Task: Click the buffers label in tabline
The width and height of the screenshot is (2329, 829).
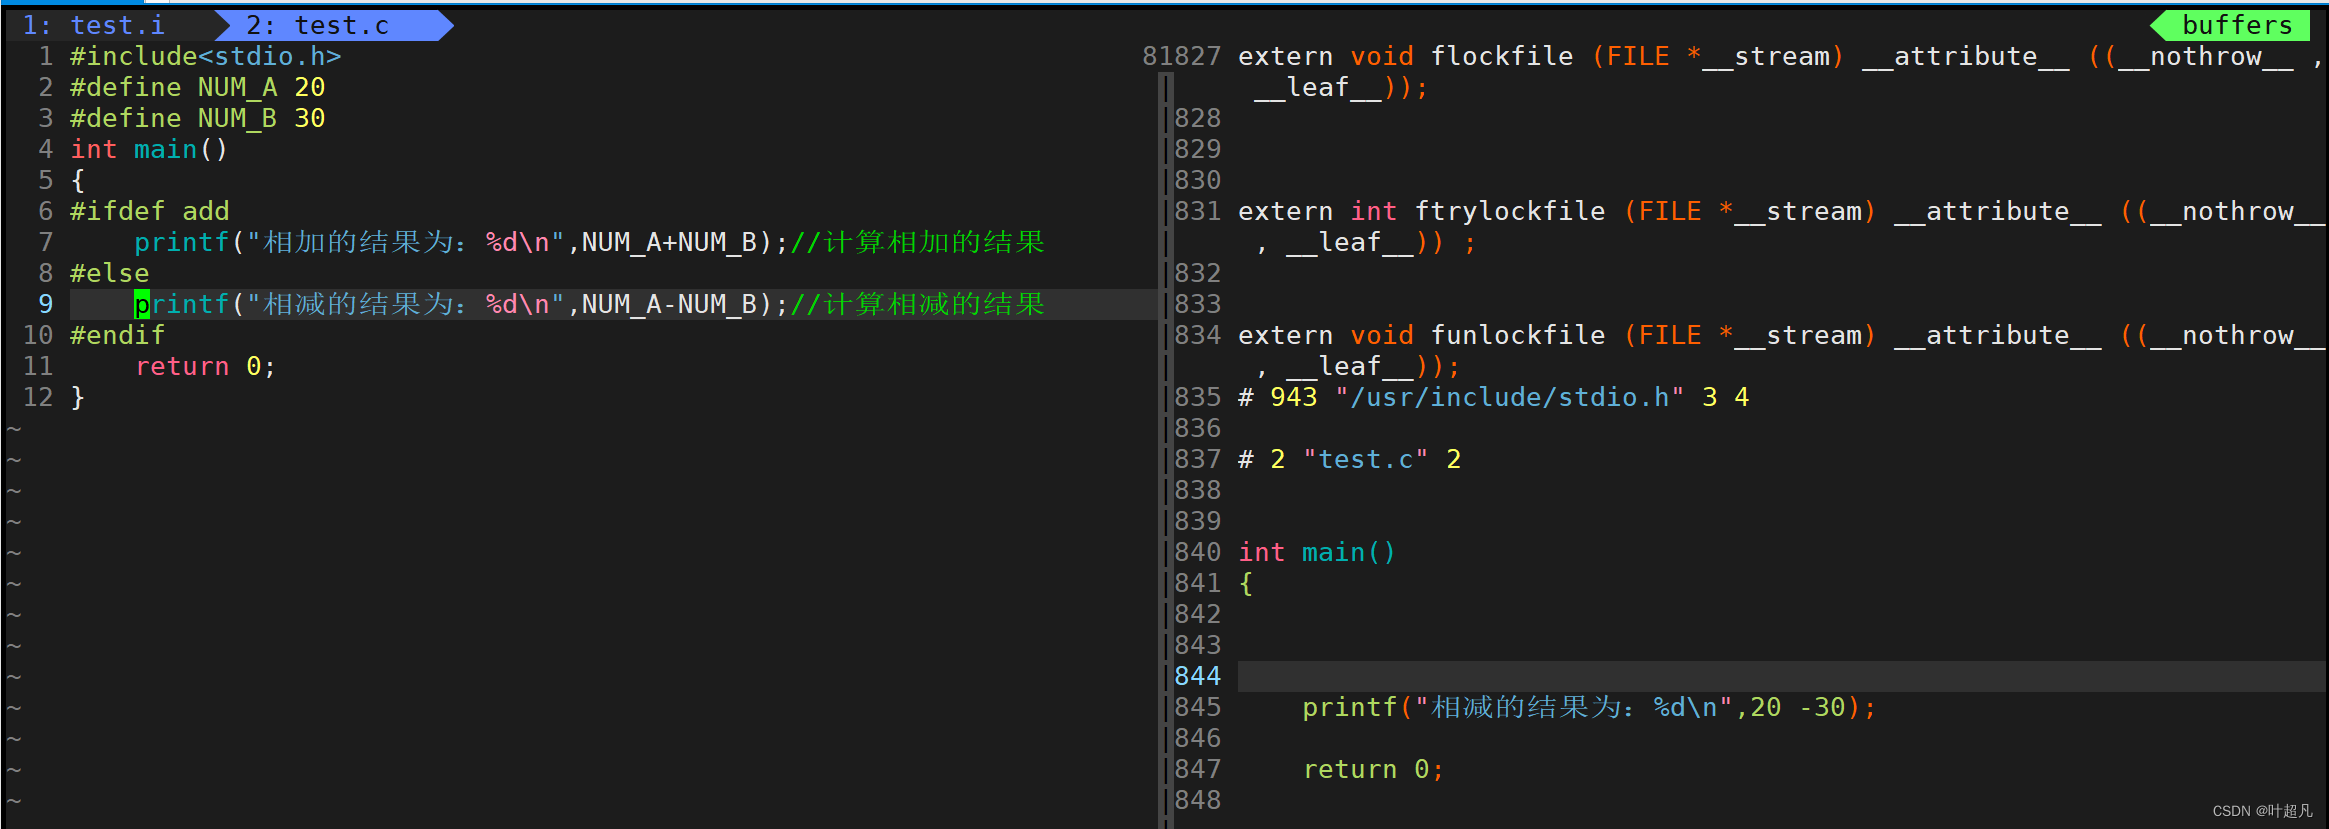Action: pos(2237,25)
